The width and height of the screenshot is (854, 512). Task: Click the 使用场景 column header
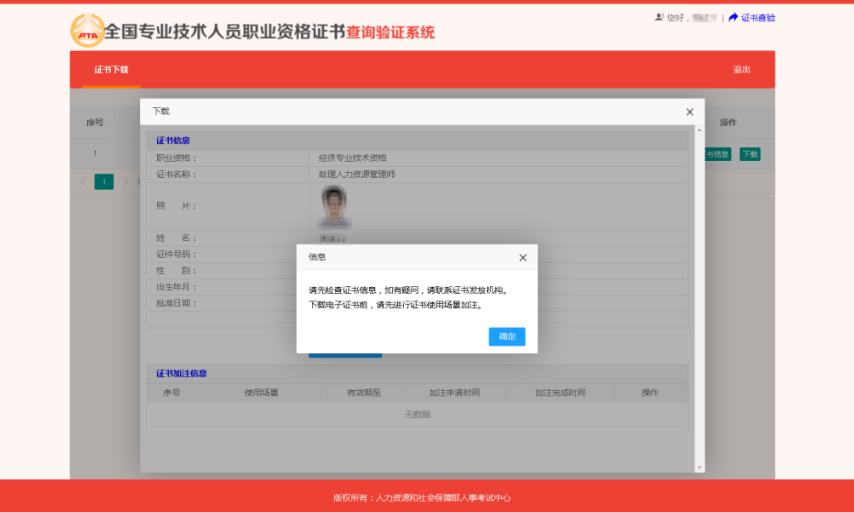(x=261, y=393)
